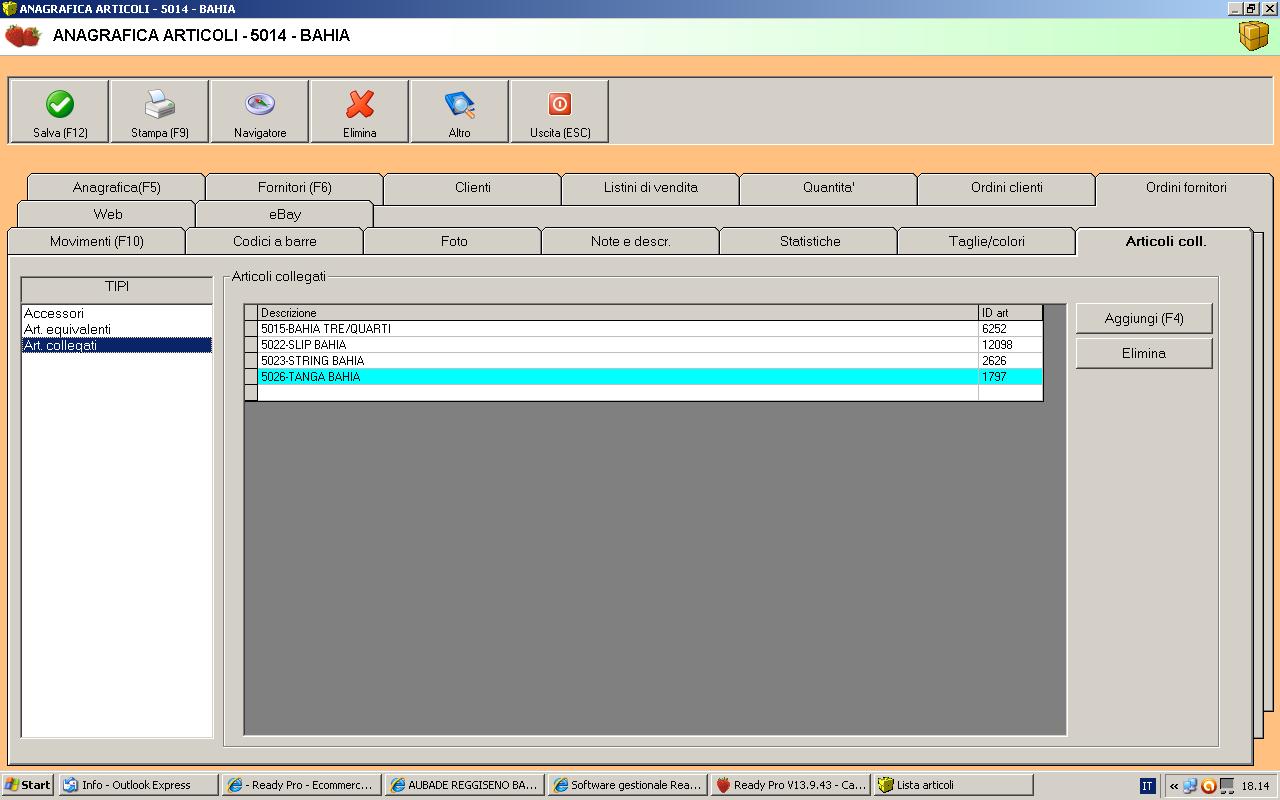Open the Movimenti (F10) tab
The width and height of the screenshot is (1280, 800).
97,241
